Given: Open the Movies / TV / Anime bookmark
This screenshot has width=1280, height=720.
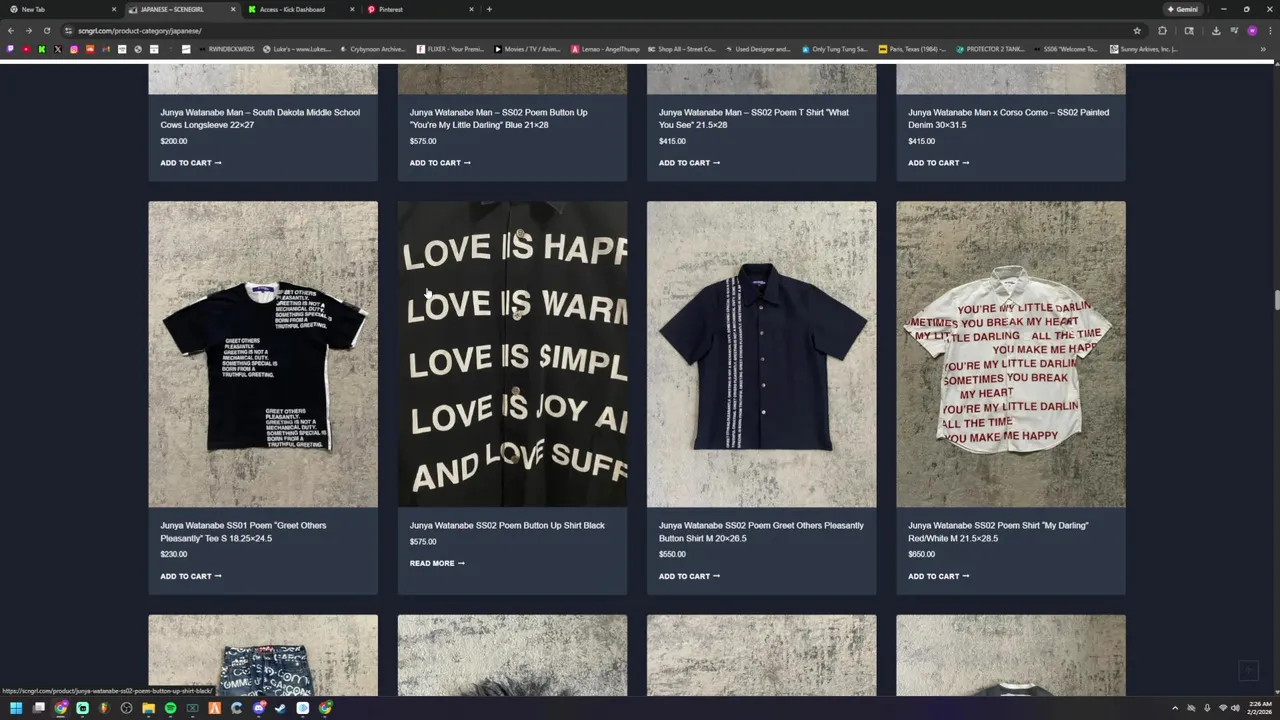Looking at the screenshot, I should point(527,49).
